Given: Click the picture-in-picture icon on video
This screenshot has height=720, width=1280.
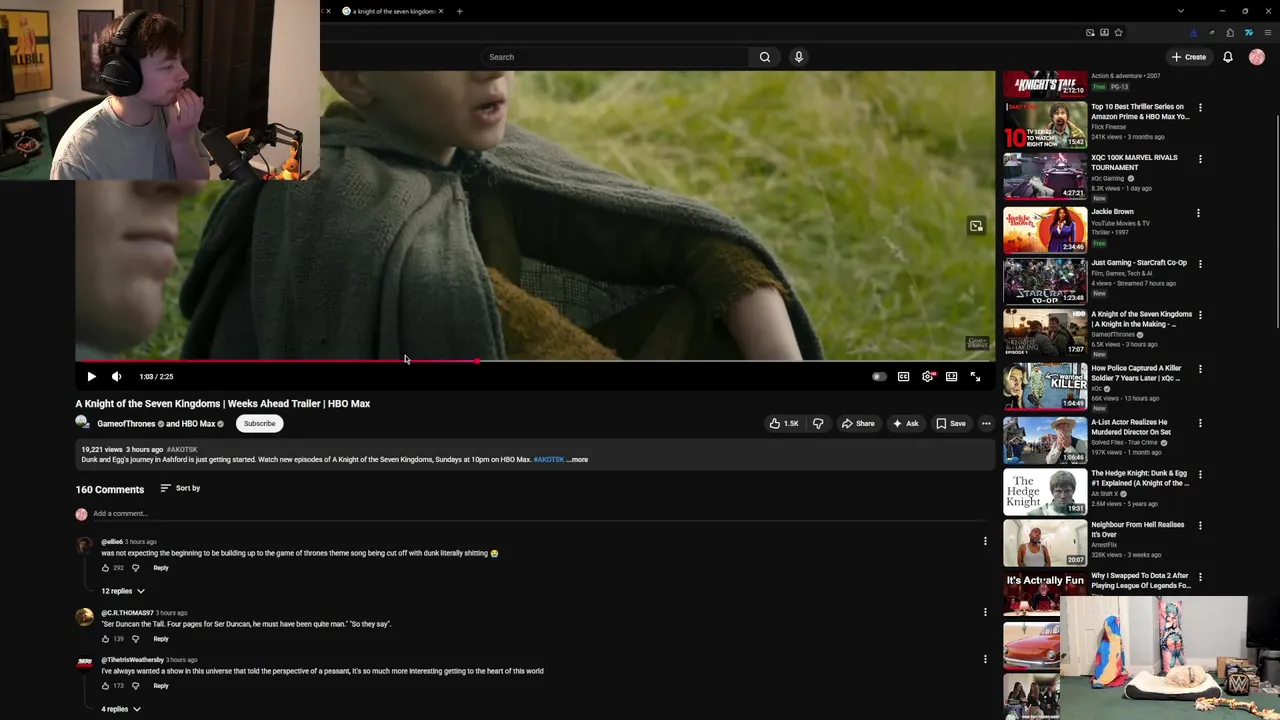Looking at the screenshot, I should (x=976, y=226).
